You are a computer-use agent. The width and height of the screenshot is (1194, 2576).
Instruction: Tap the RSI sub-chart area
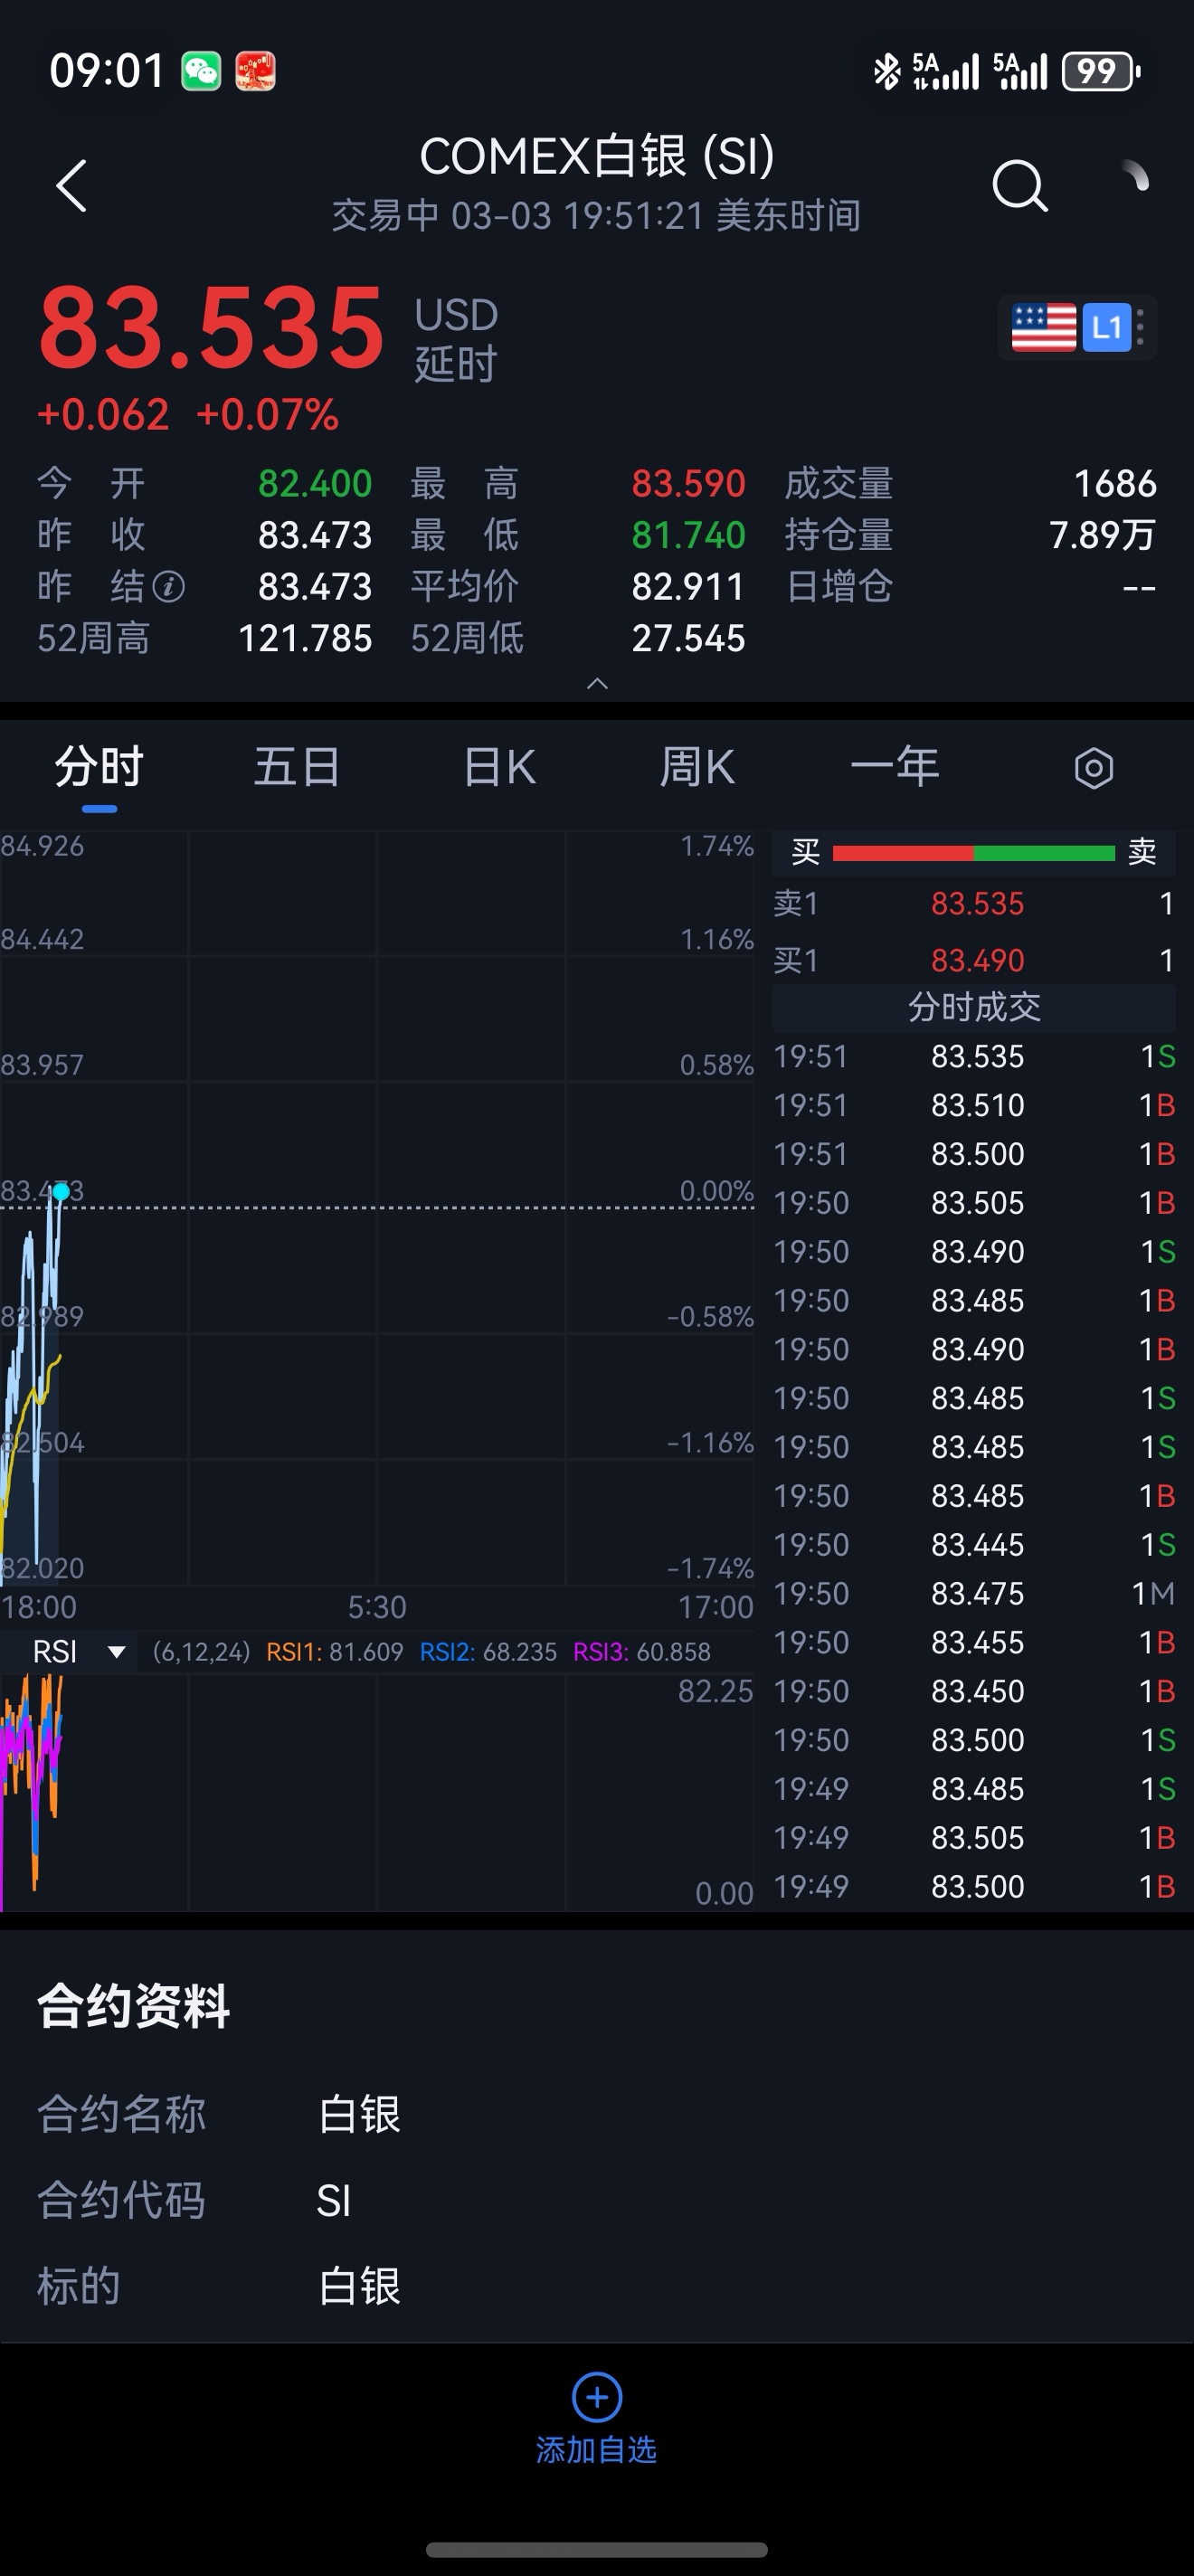coord(378,1792)
